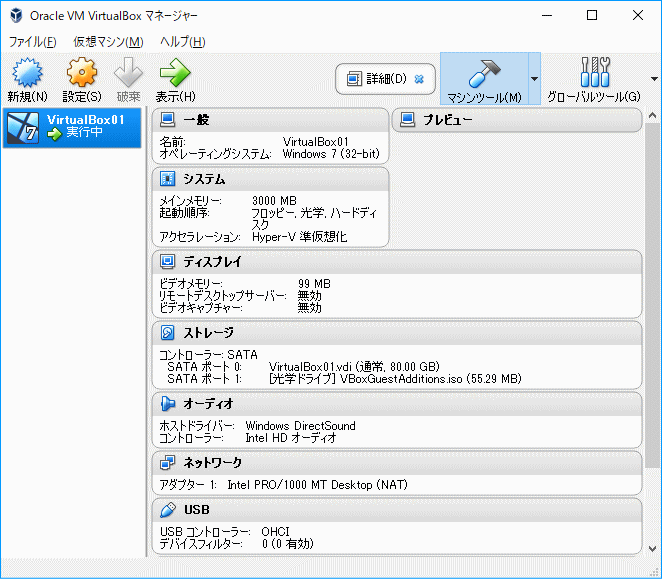Image resolution: width=662 pixels, height=579 pixels.
Task: Select マシンツール(M) hammer icon
Action: point(485,73)
